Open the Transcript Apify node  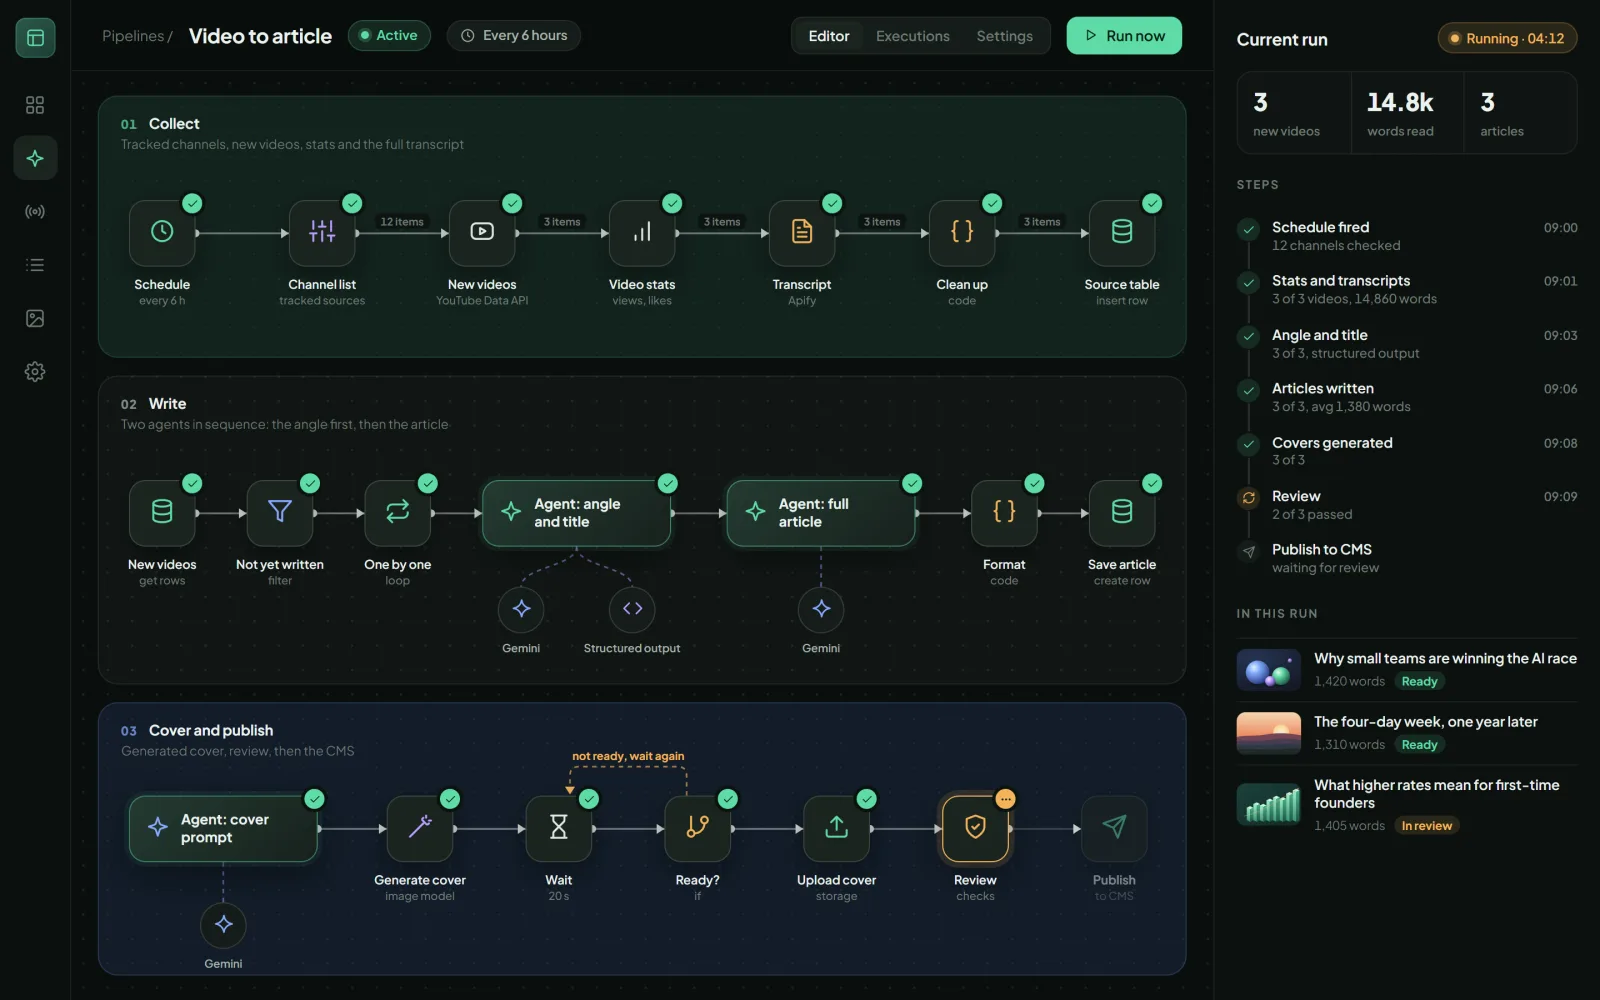pos(802,232)
